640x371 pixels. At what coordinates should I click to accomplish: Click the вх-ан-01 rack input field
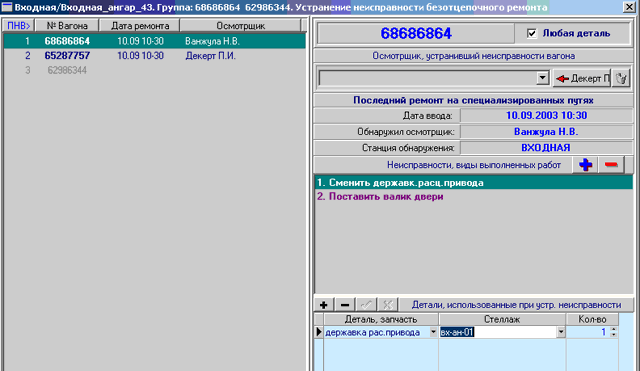498,332
